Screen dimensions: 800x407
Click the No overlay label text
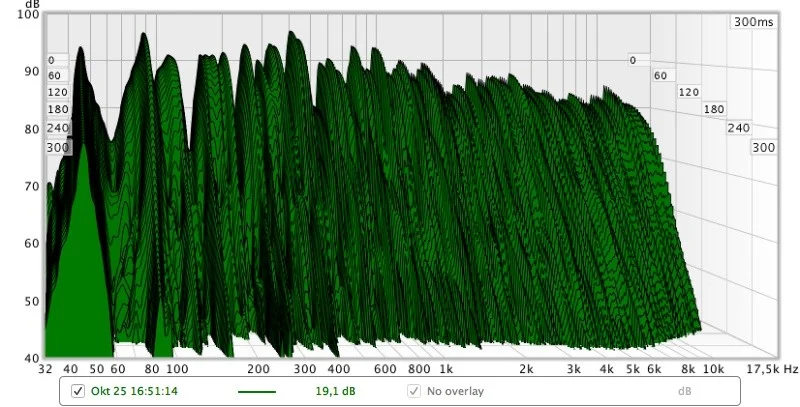tap(455, 391)
